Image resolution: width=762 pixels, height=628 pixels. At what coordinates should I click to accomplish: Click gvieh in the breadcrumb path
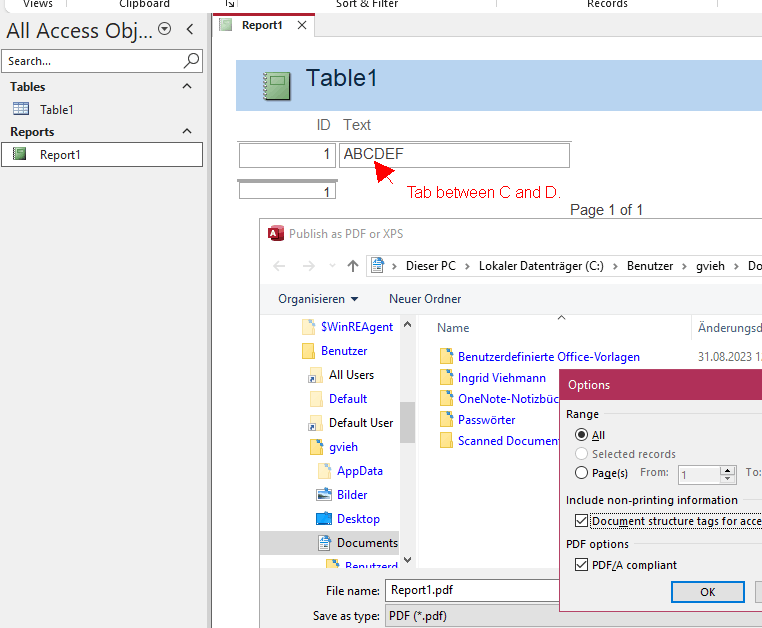tap(710, 266)
